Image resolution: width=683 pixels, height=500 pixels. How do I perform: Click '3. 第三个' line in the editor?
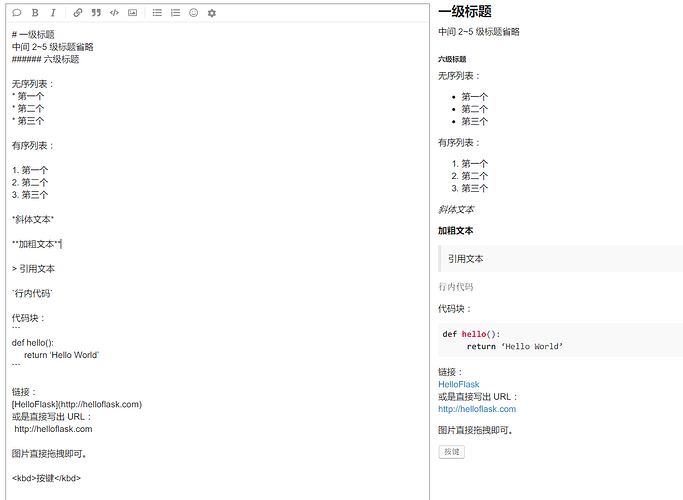point(30,195)
